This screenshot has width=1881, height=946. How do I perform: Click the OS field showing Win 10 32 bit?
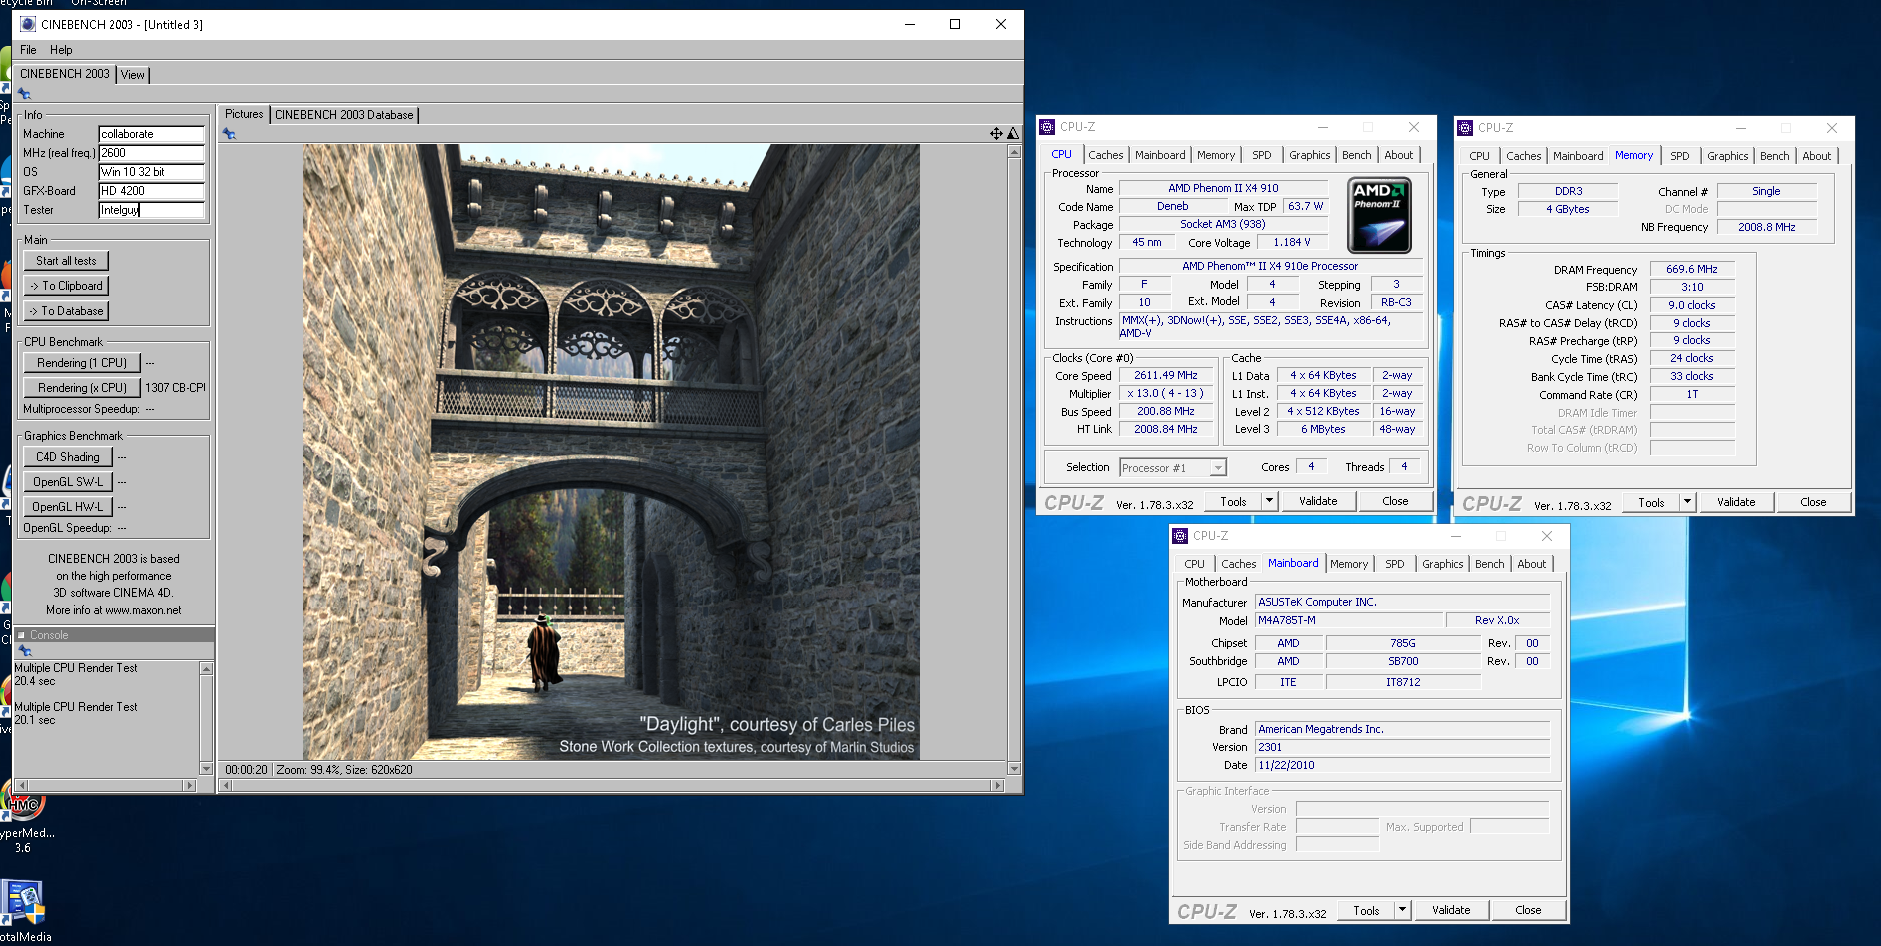pos(152,172)
